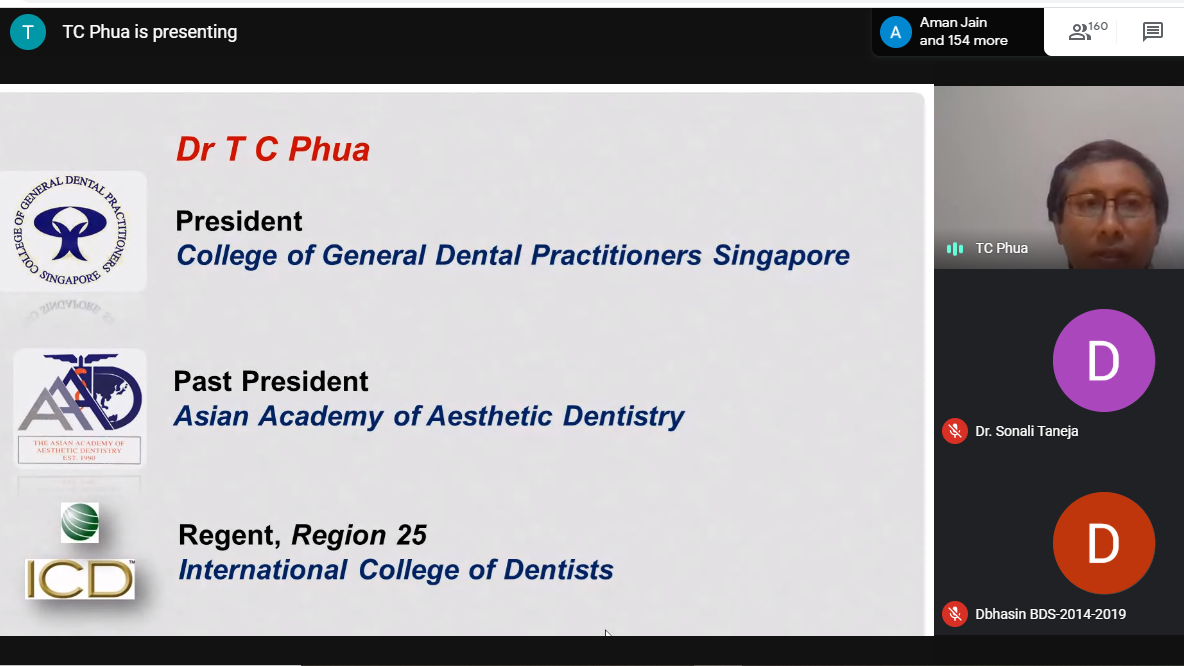Image resolution: width=1184 pixels, height=666 pixels.
Task: Click the teal T presenter avatar
Action: point(28,32)
